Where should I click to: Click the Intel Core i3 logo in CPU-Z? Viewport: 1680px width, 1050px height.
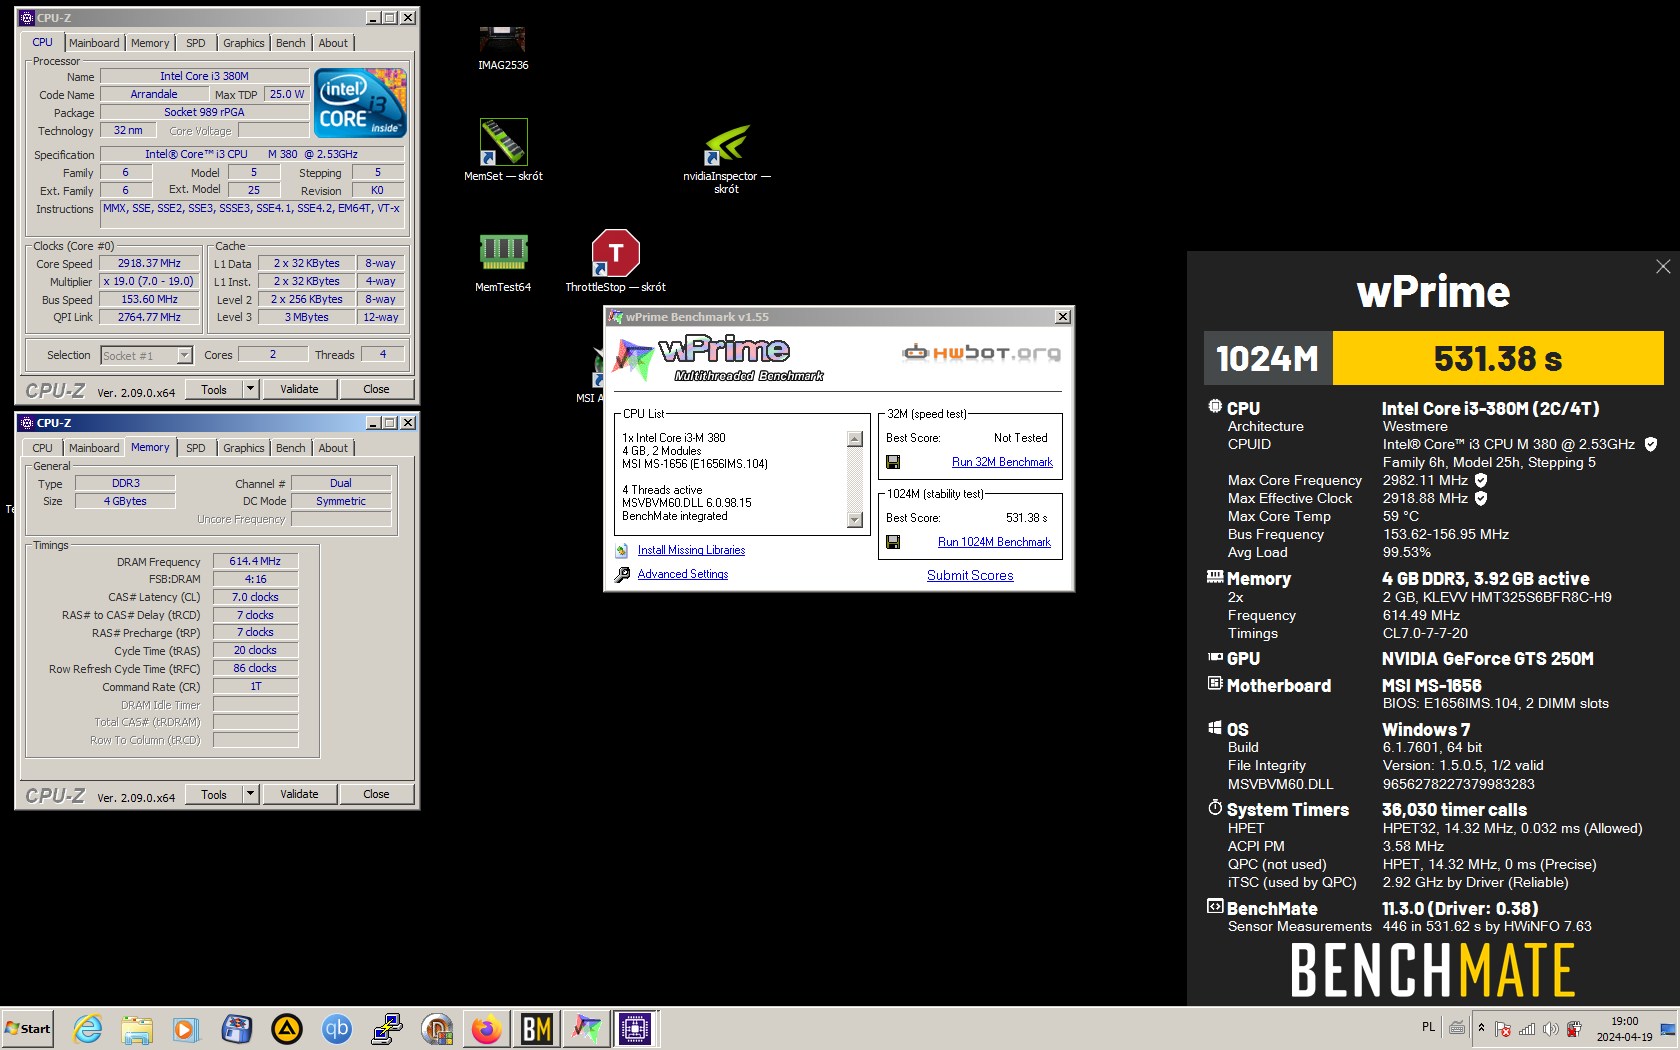(360, 102)
